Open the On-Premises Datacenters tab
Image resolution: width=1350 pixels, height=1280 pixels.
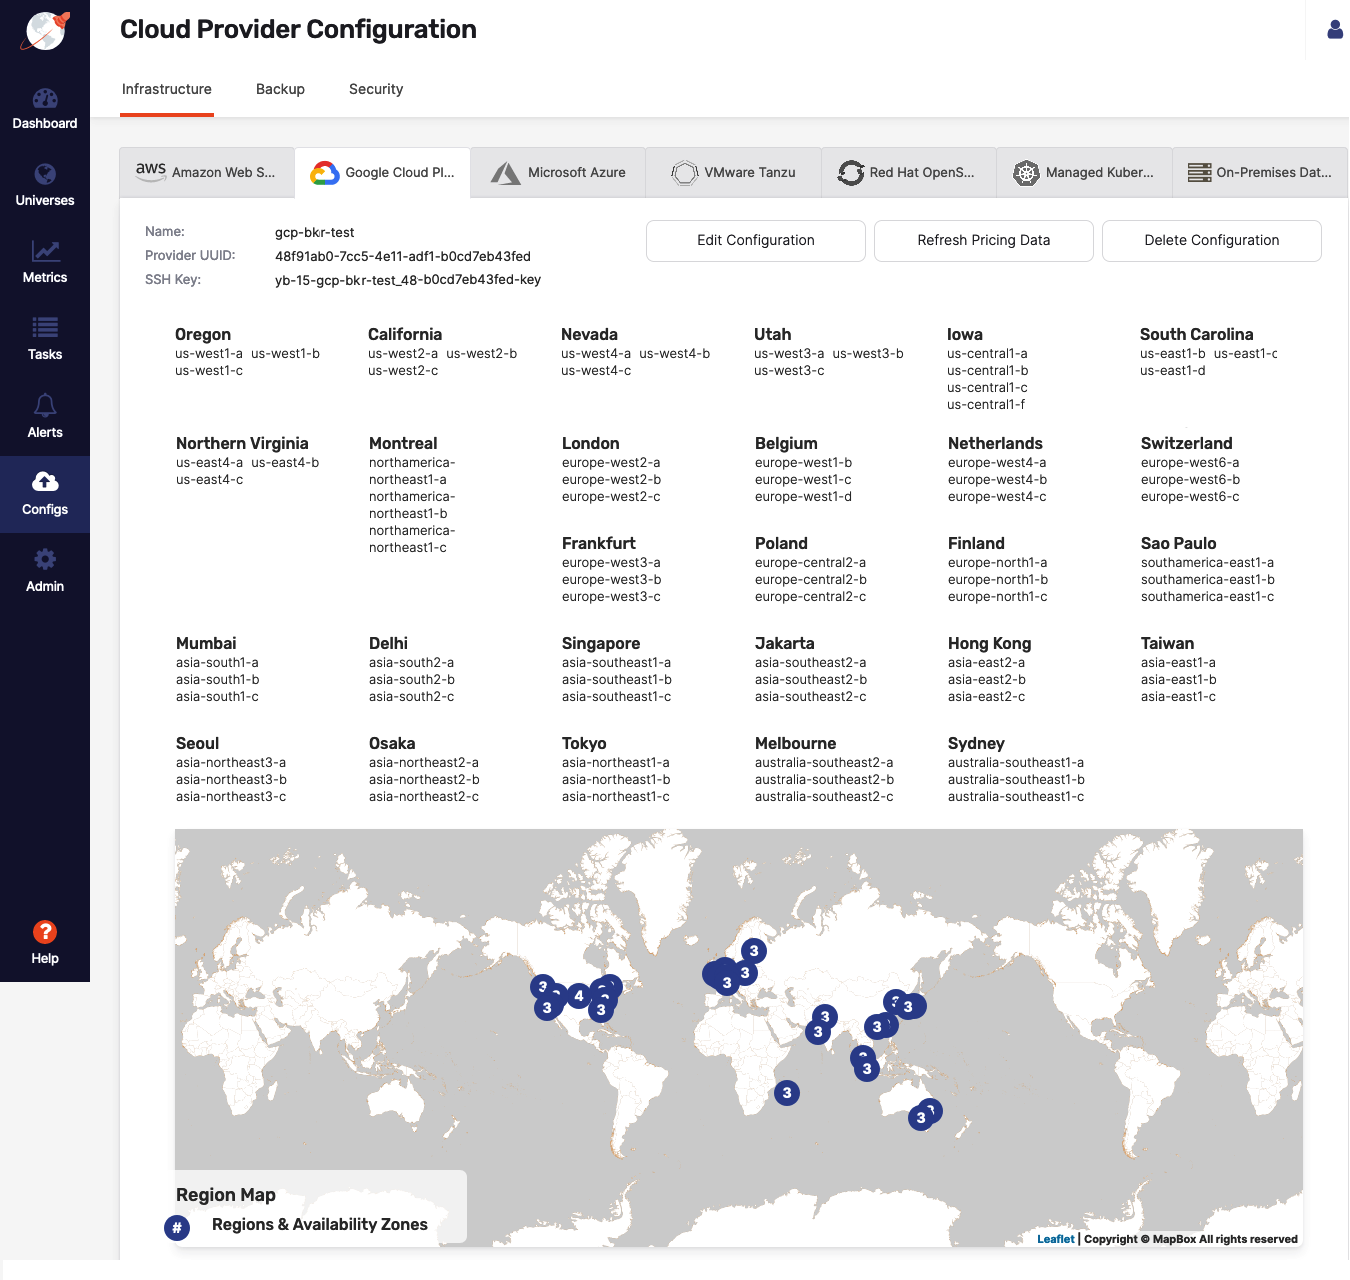pyautogui.click(x=1260, y=172)
